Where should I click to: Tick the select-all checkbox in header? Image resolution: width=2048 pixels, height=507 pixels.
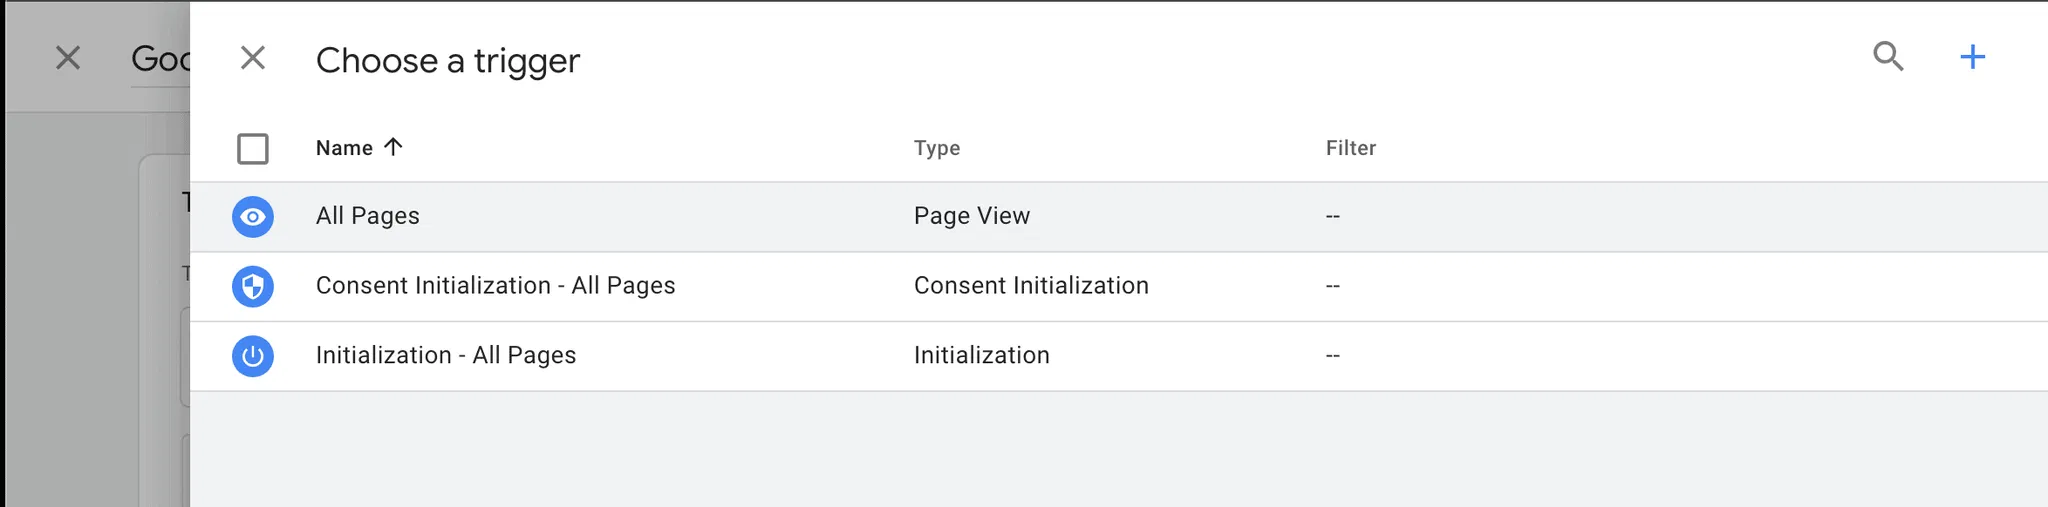tap(253, 149)
